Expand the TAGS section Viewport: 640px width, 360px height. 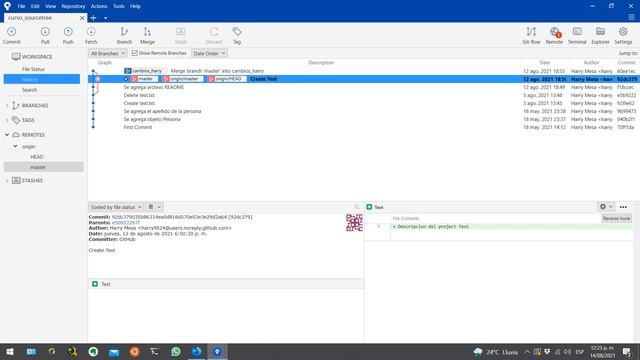pyautogui.click(x=7, y=120)
